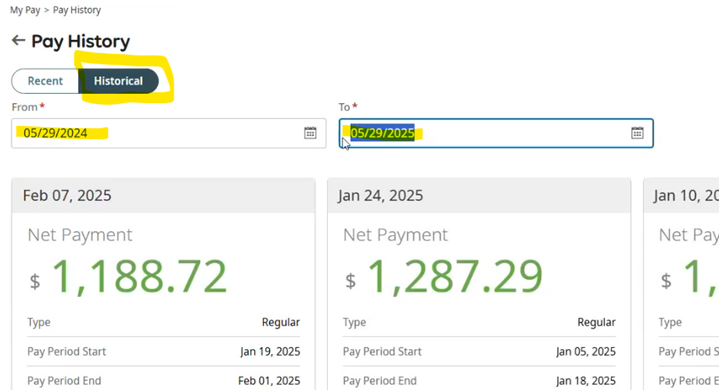Viewport: 719px width, 390px height.
Task: Open the To date calendar picker
Action: [x=637, y=133]
